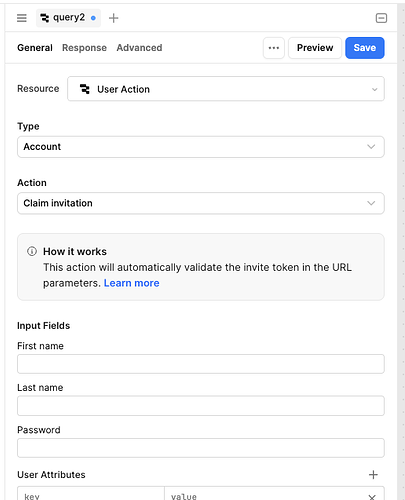Click the How it works info icon

pos(32,251)
